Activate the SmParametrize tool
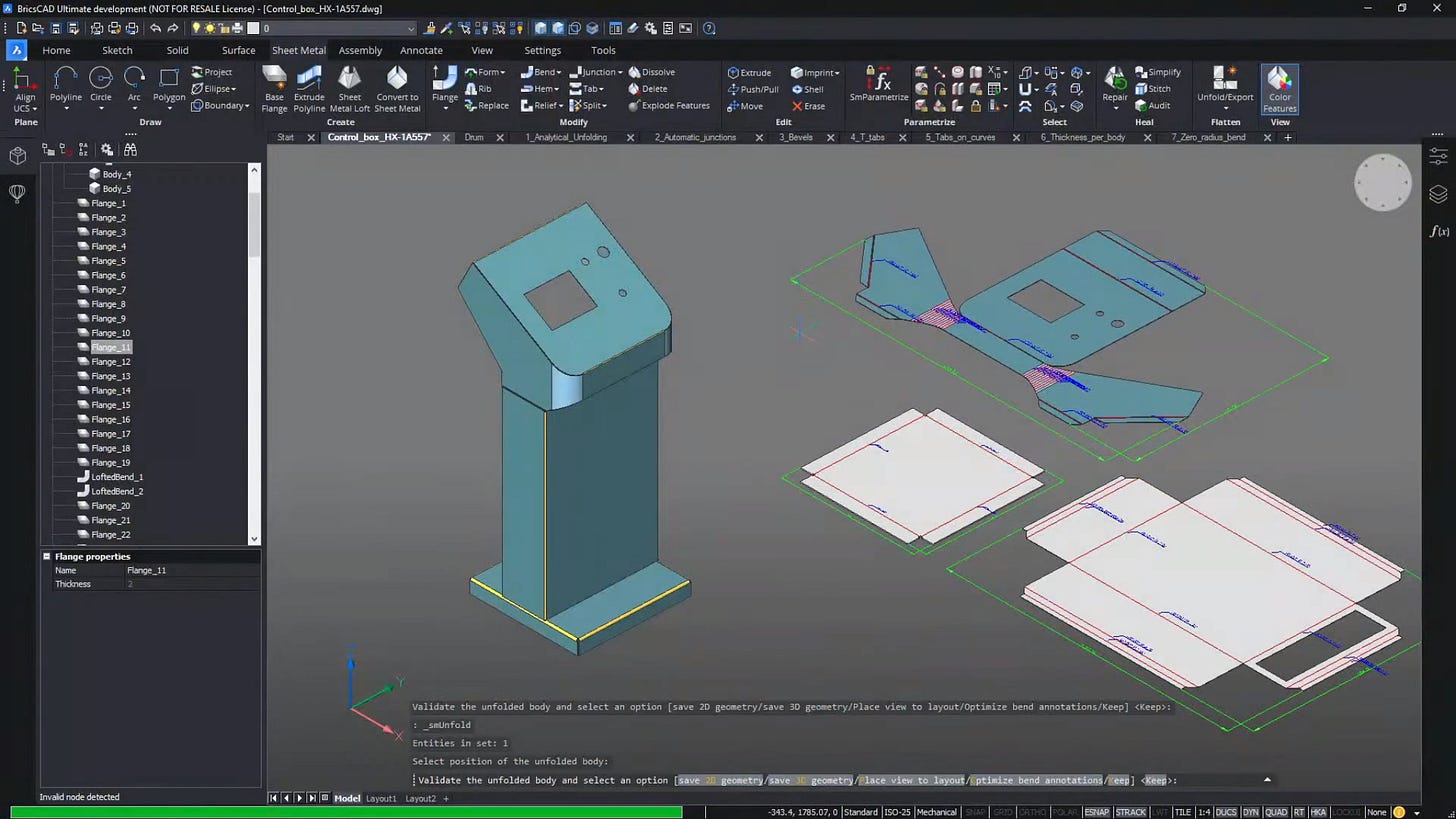 pos(879,85)
